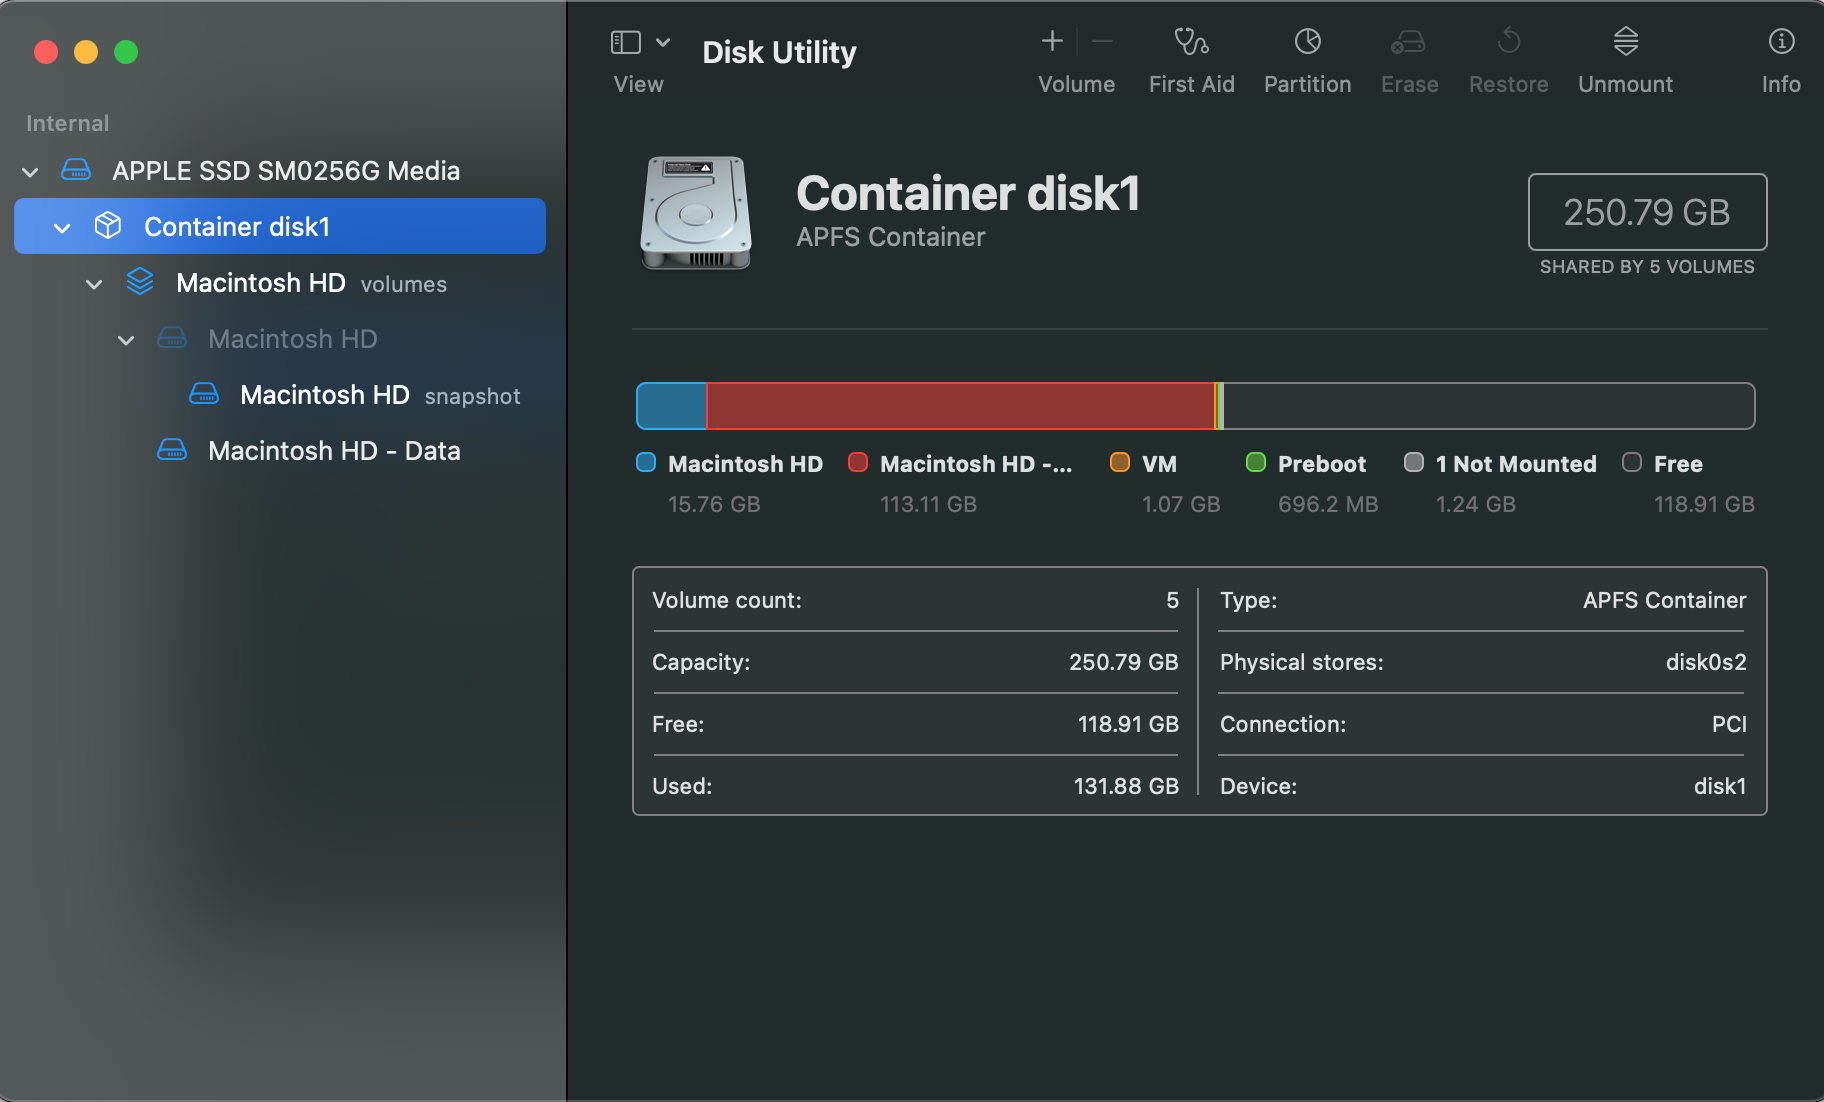This screenshot has height=1102, width=1824.
Task: Collapse the APPLE SSD SM0256G Media tree
Action: pyautogui.click(x=30, y=172)
